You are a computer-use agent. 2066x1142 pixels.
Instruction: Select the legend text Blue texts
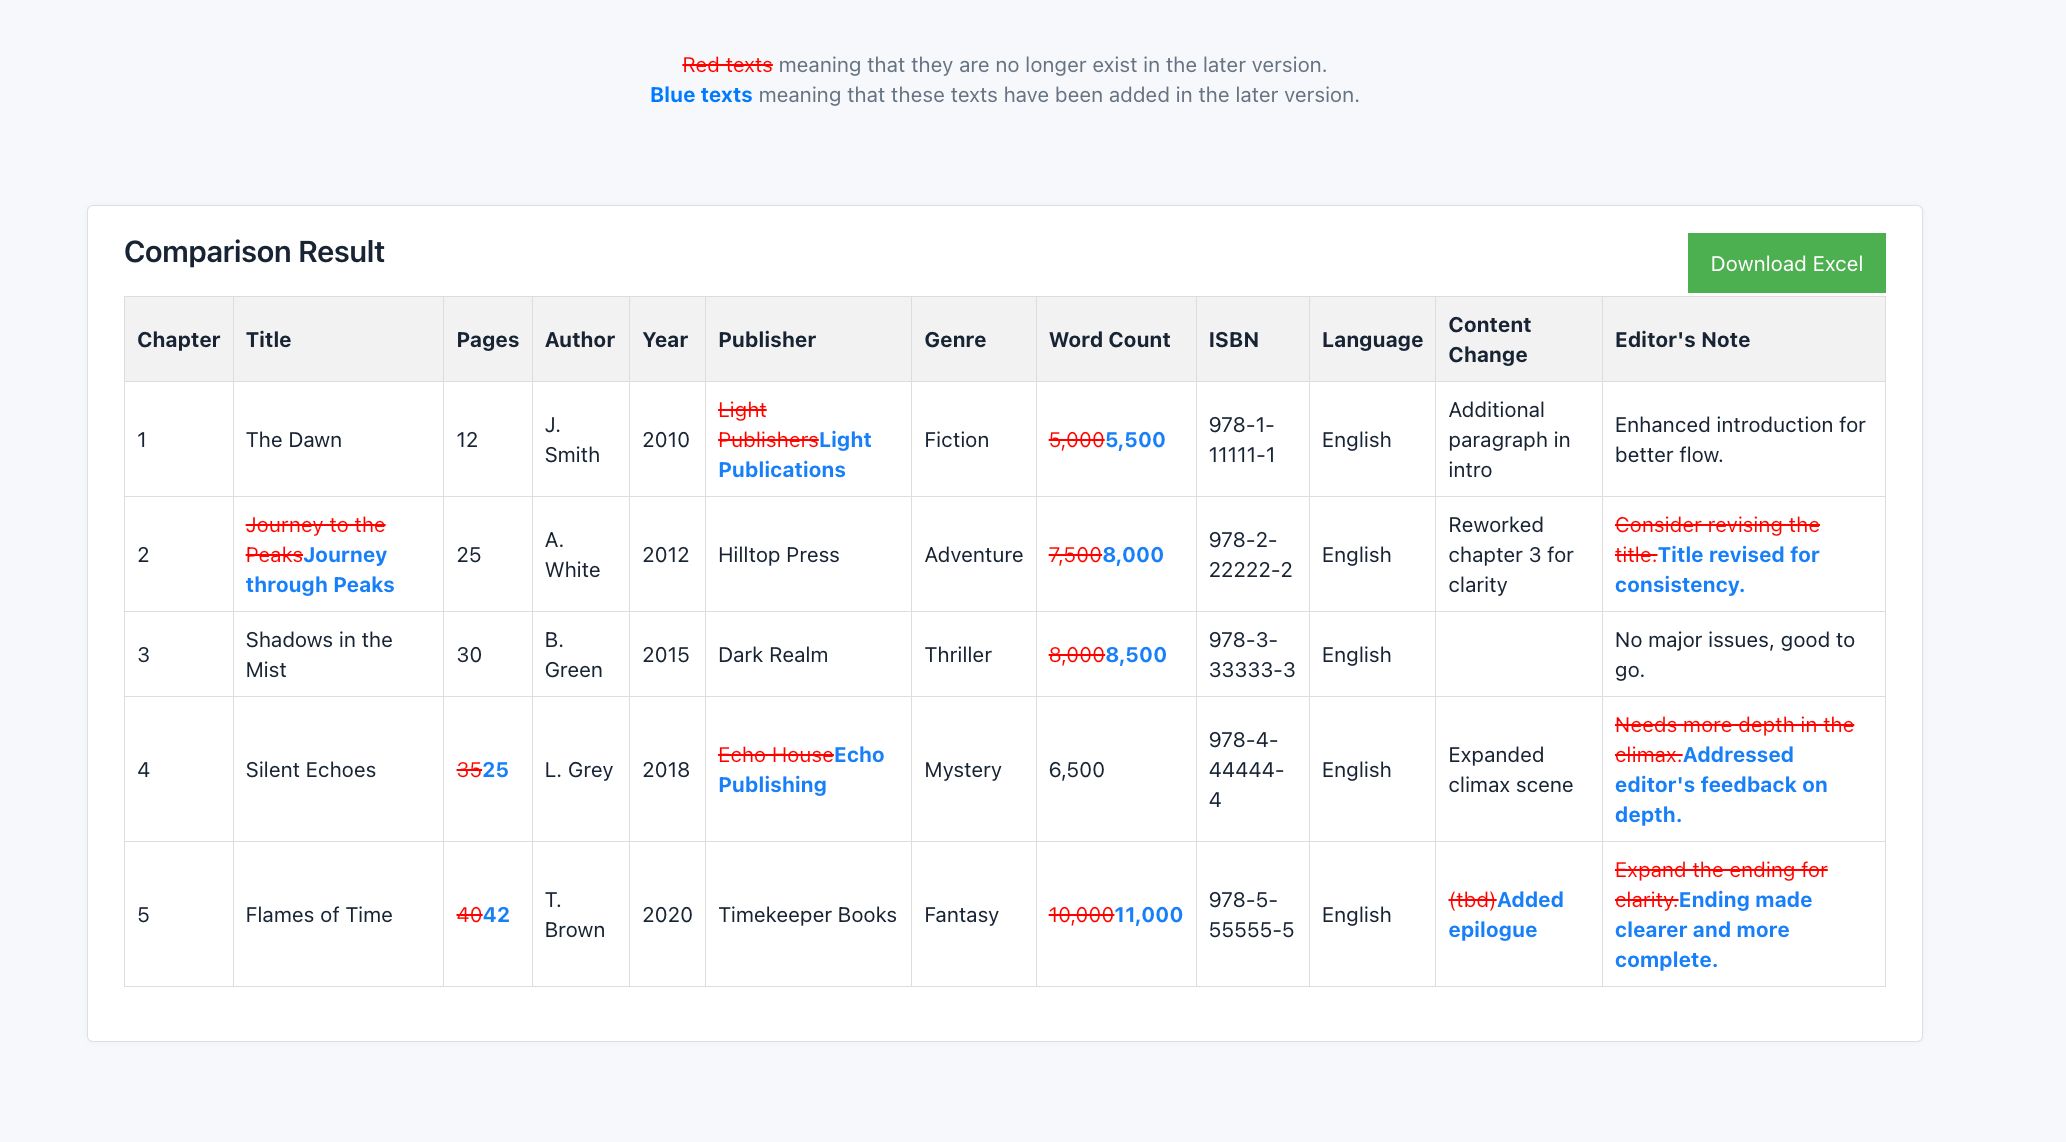pos(700,94)
